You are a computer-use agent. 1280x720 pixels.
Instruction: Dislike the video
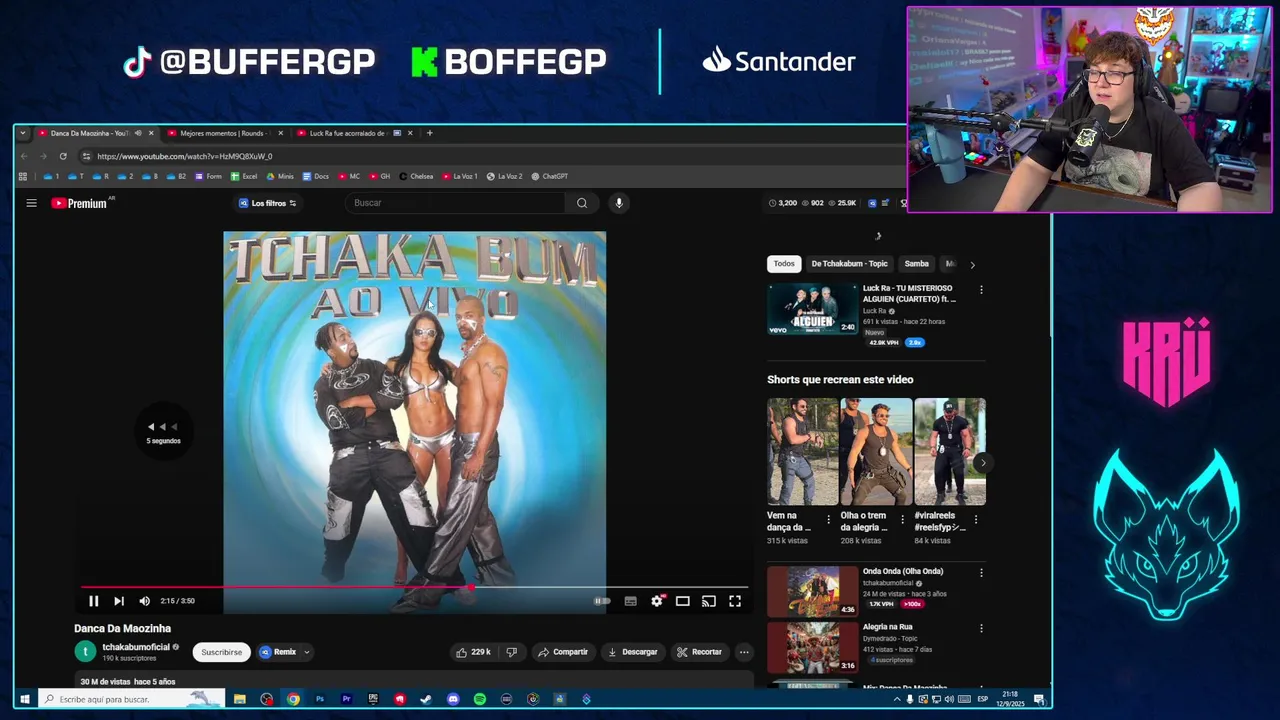click(511, 652)
